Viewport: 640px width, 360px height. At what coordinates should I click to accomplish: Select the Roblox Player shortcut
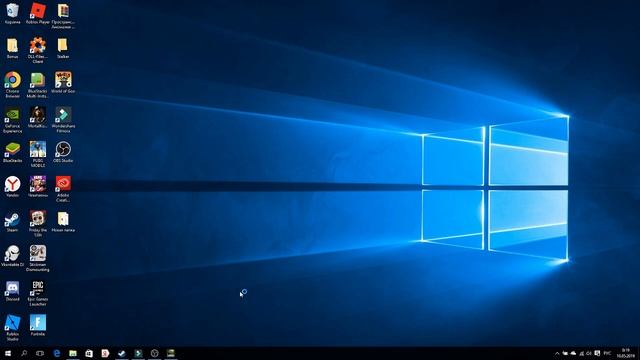pos(38,14)
